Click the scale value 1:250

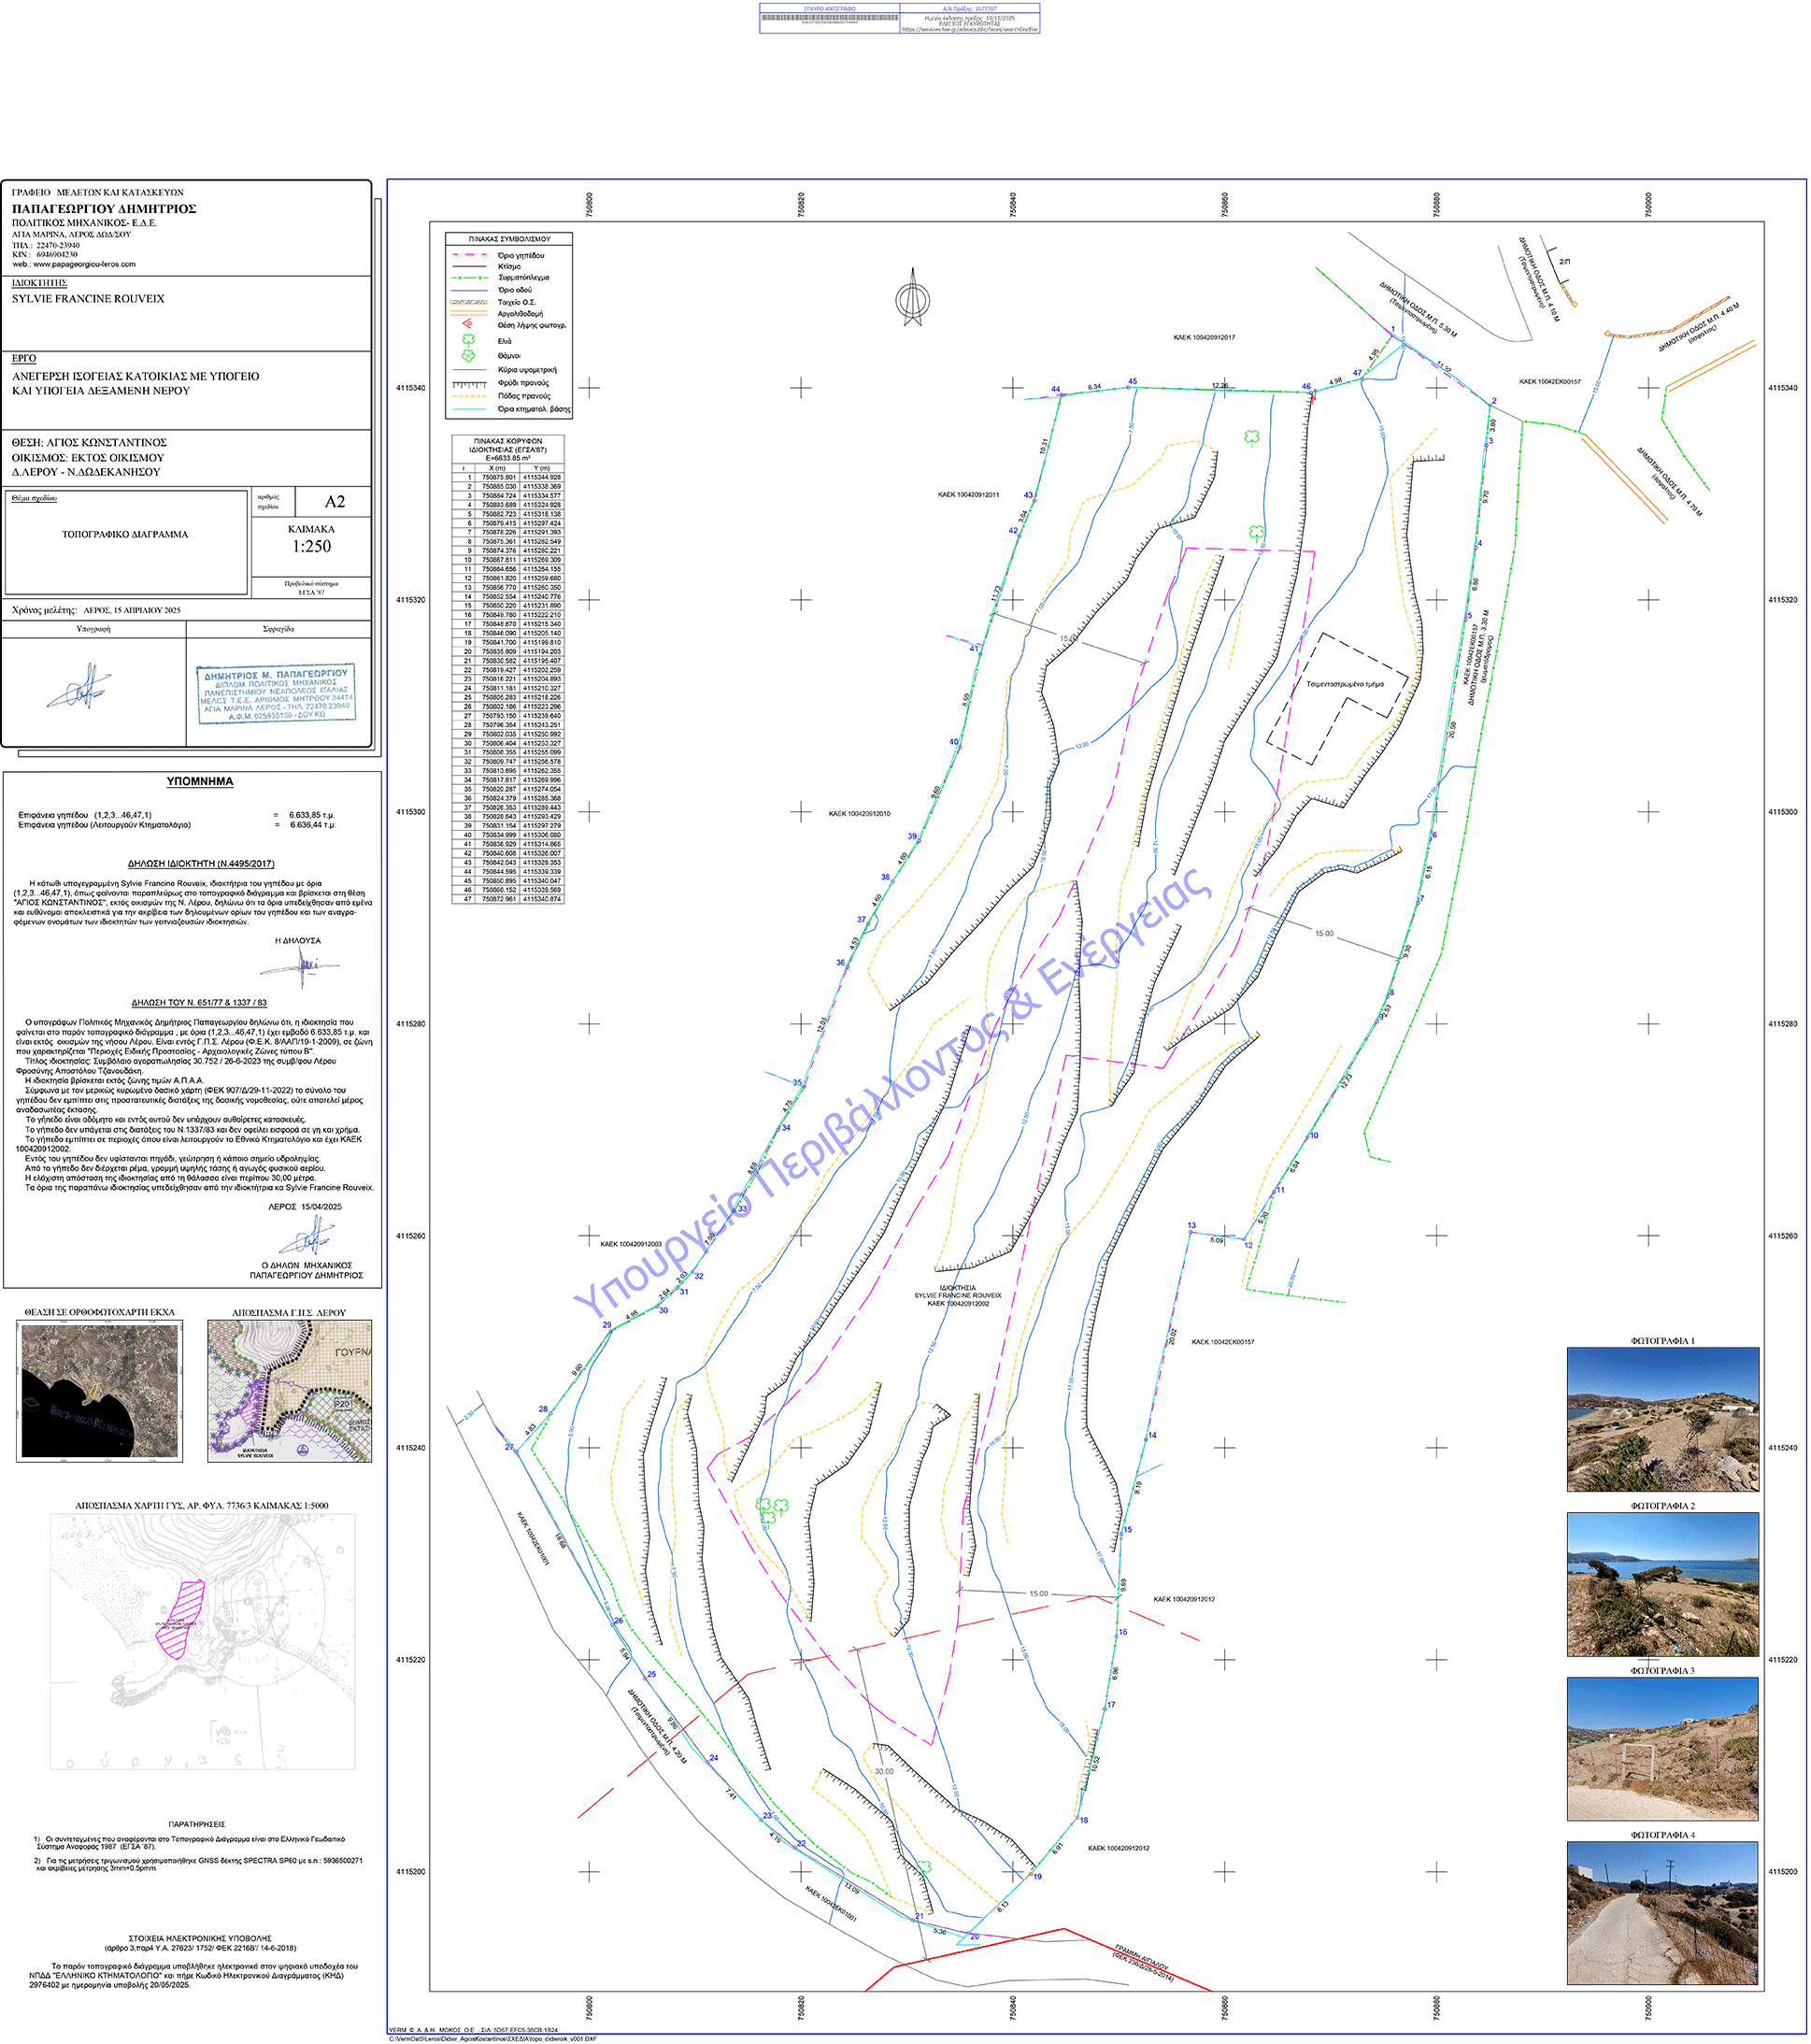(311, 547)
